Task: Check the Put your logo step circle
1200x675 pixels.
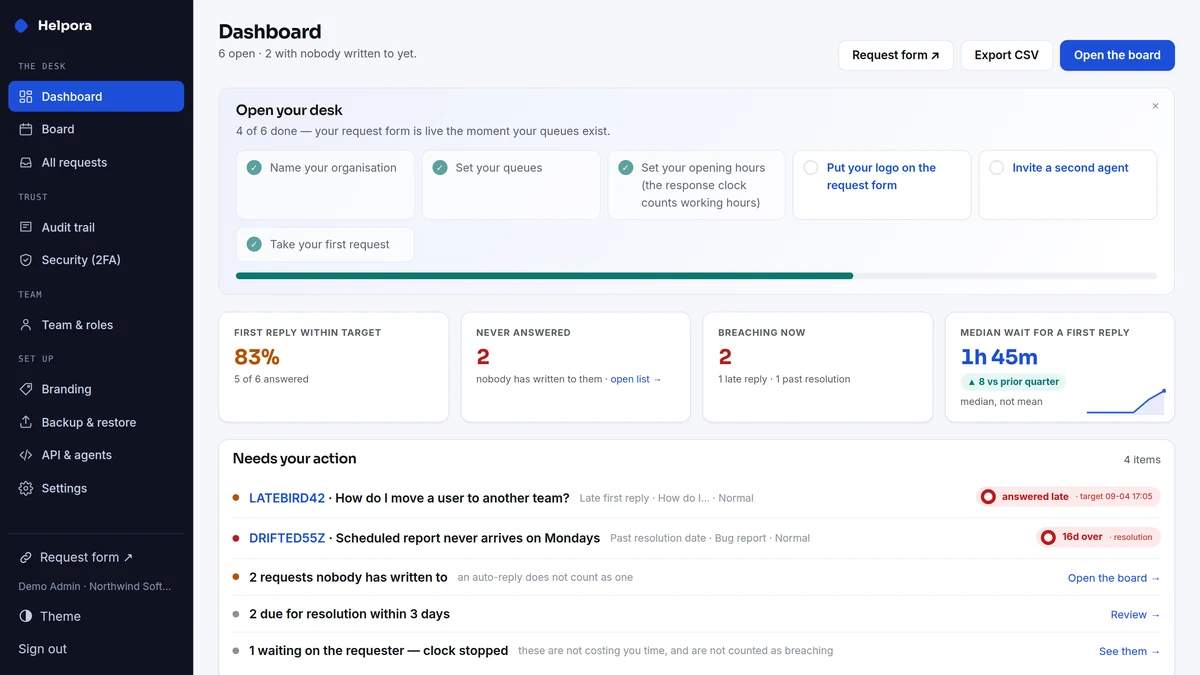Action: pos(811,168)
